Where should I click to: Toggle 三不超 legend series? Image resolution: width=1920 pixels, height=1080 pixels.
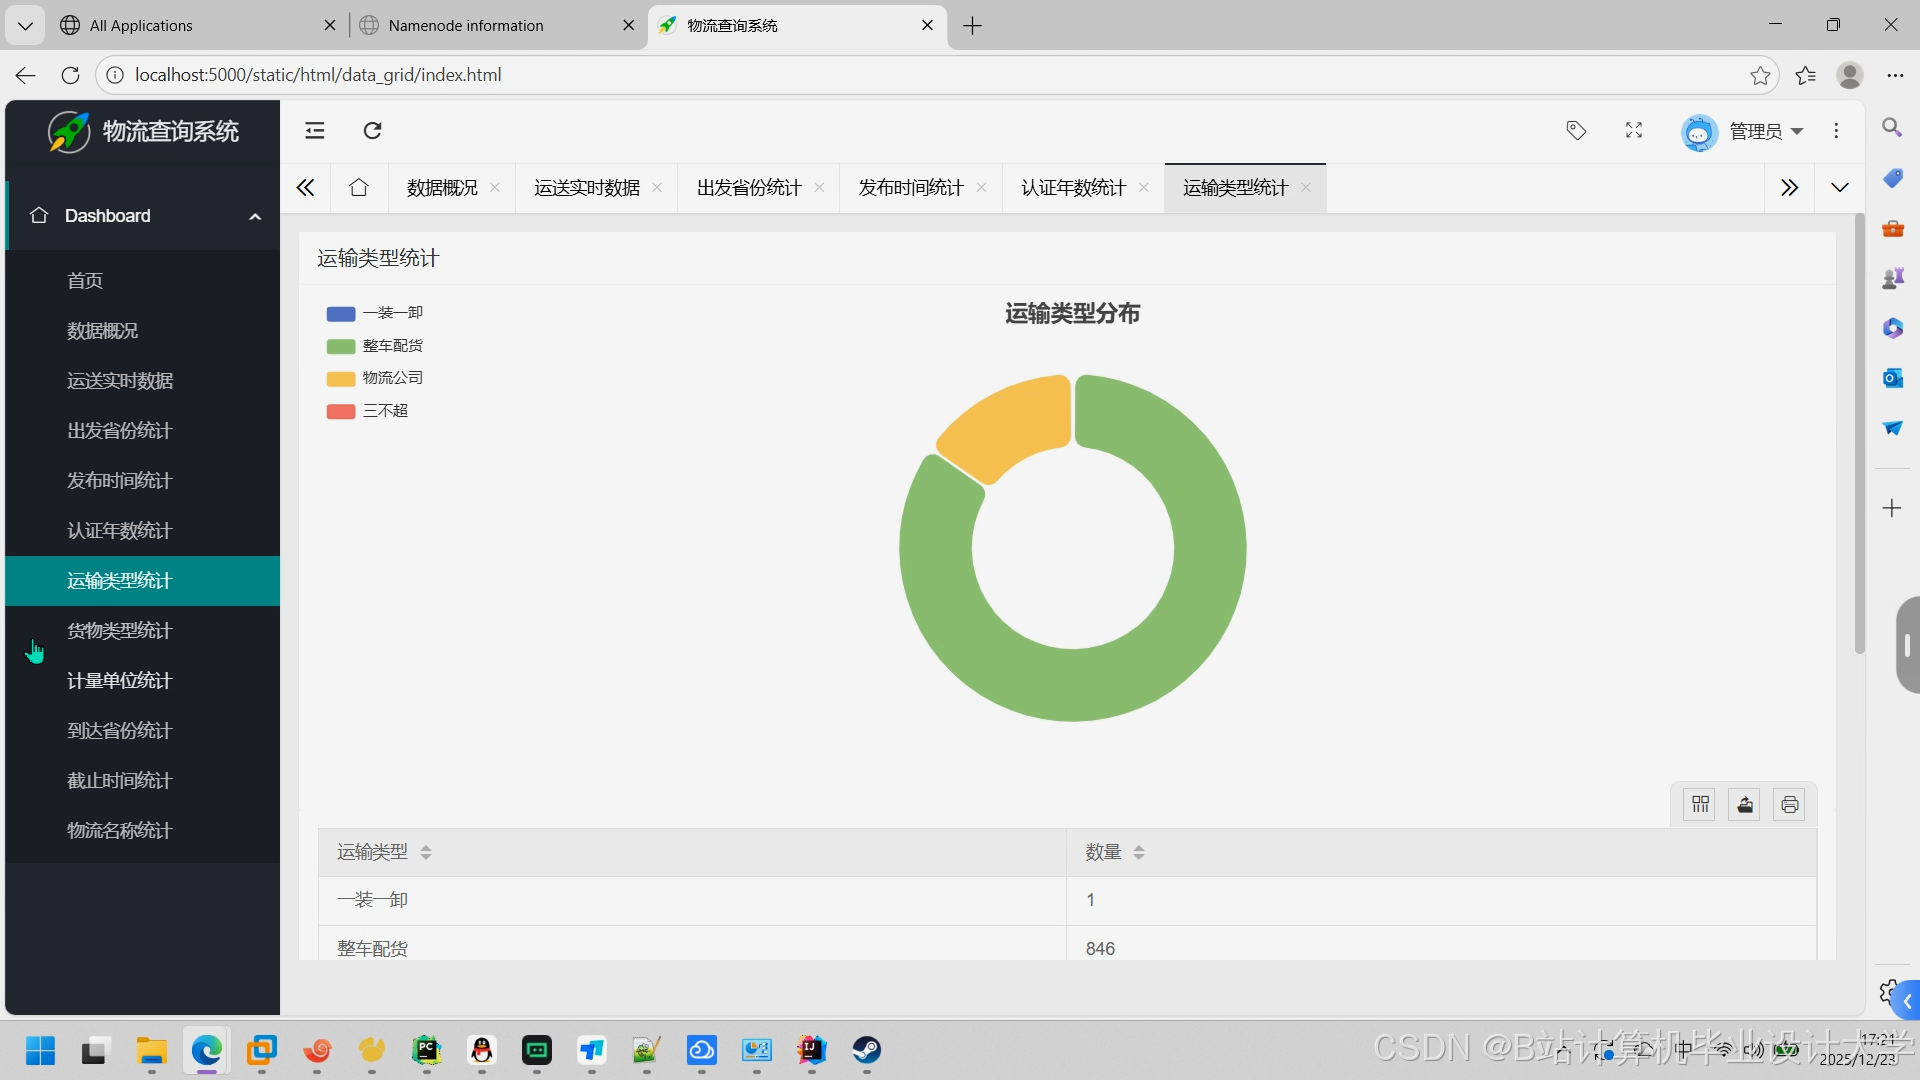tap(384, 411)
